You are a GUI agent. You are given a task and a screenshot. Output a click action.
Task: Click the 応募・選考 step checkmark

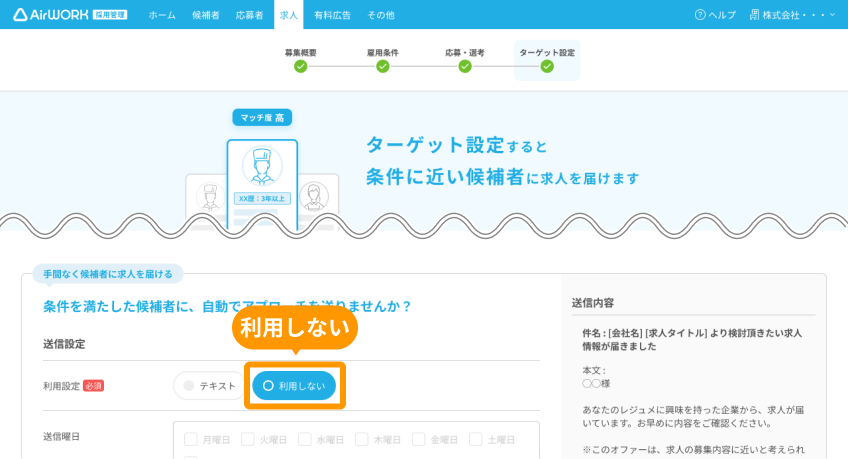click(465, 66)
